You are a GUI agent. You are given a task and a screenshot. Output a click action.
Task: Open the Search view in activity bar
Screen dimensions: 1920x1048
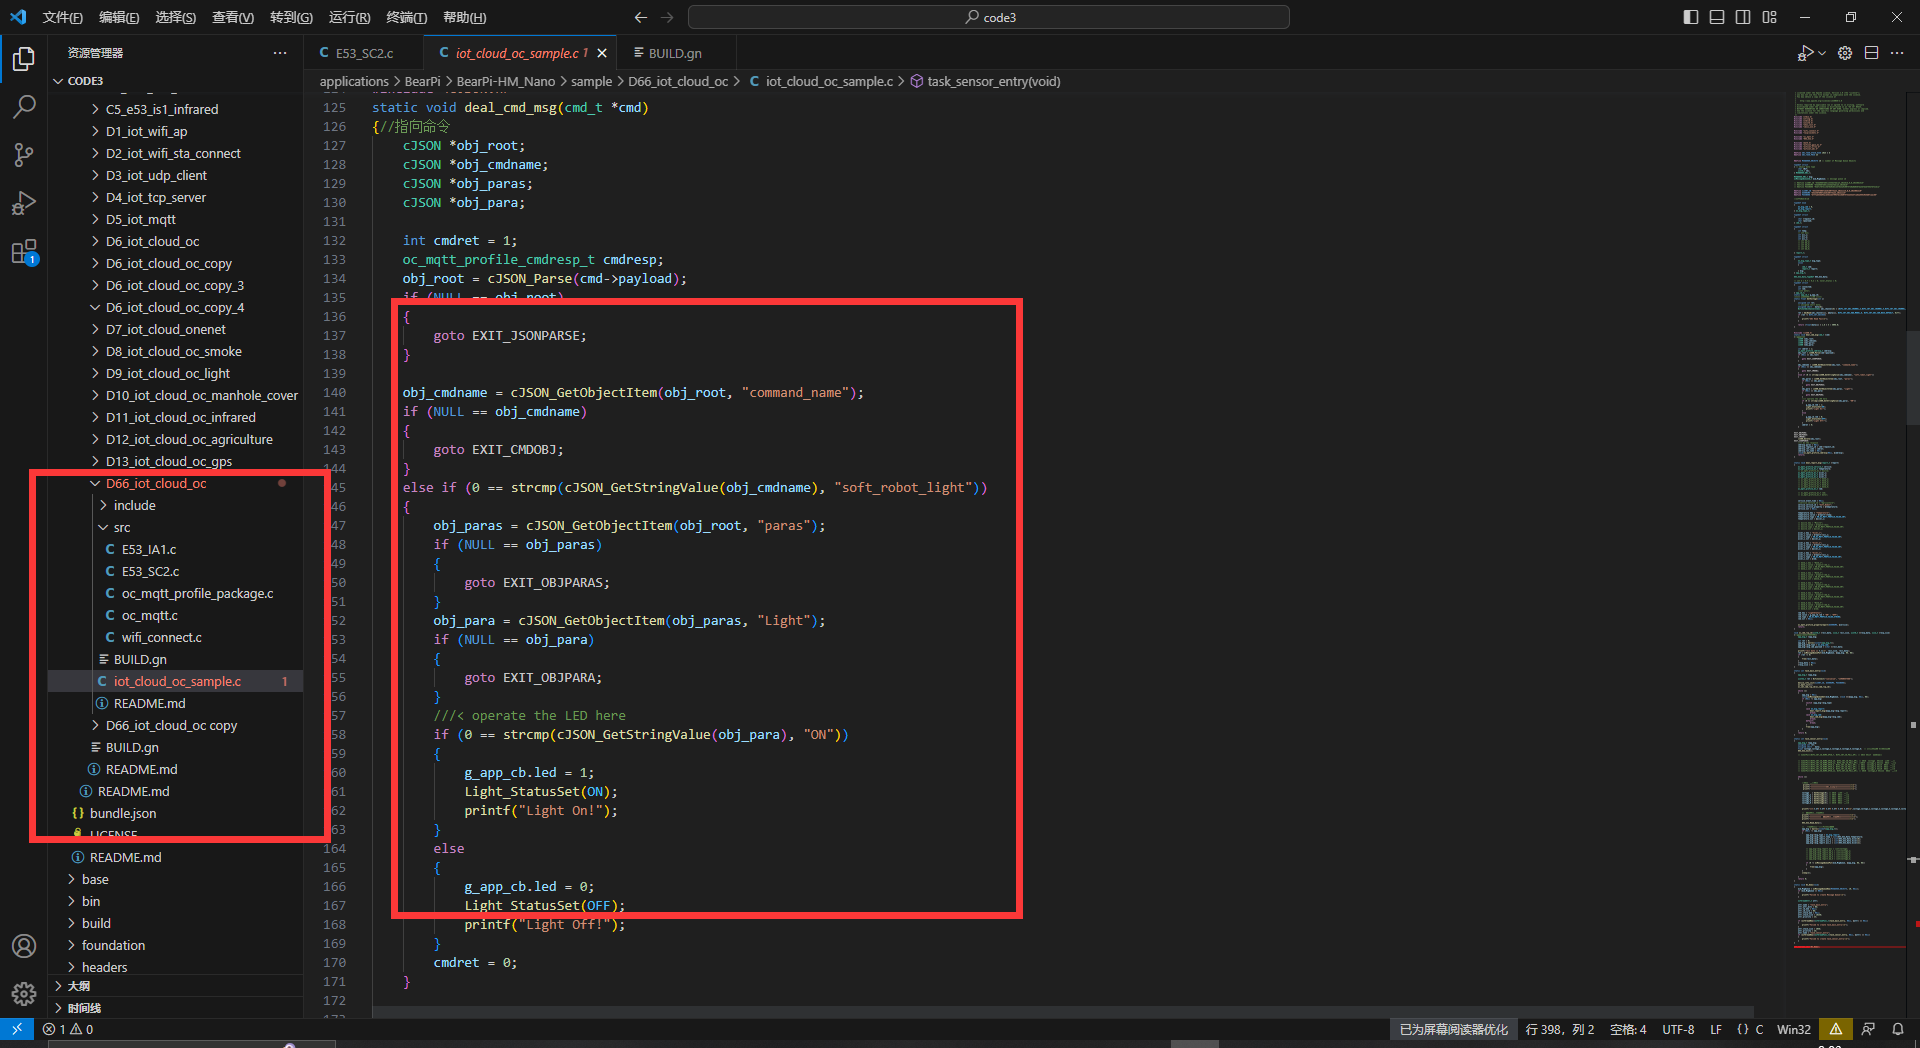tap(24, 106)
